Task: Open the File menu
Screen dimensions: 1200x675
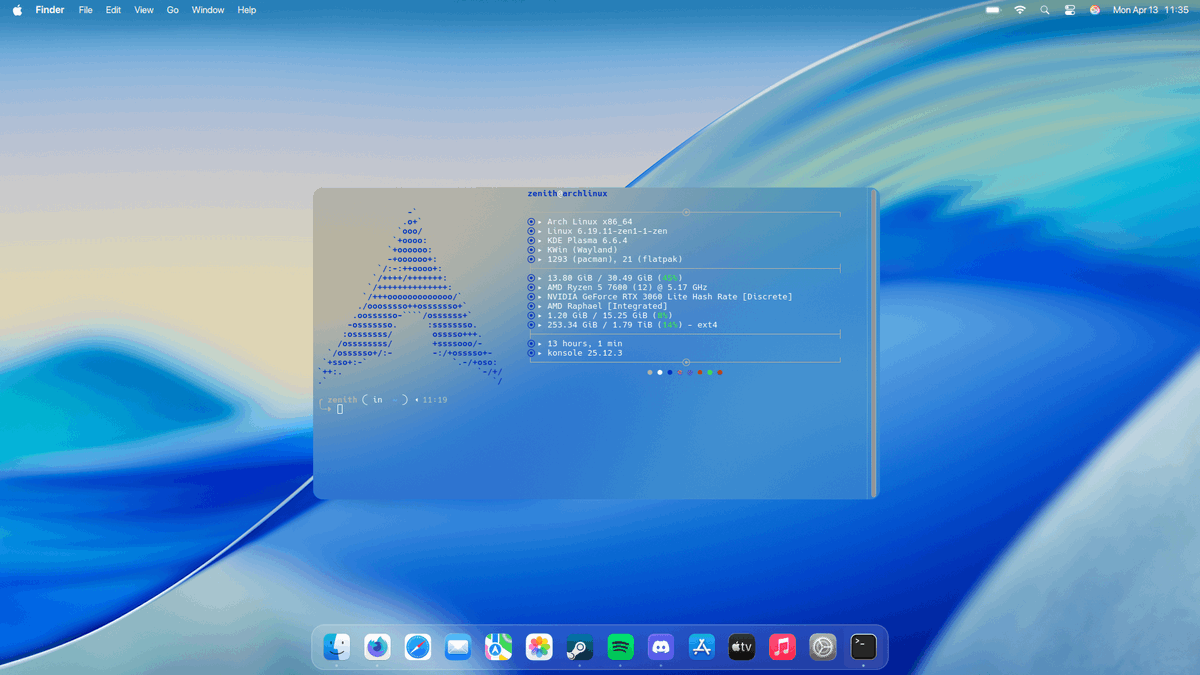Action: click(86, 10)
